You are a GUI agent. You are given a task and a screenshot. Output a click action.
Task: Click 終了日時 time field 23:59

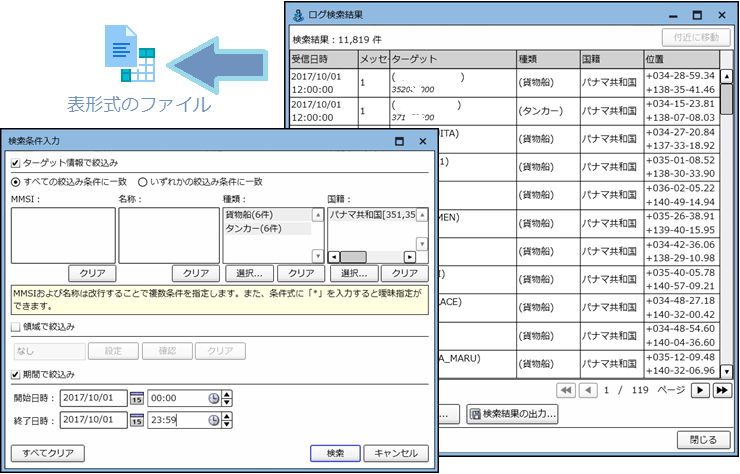pos(177,420)
